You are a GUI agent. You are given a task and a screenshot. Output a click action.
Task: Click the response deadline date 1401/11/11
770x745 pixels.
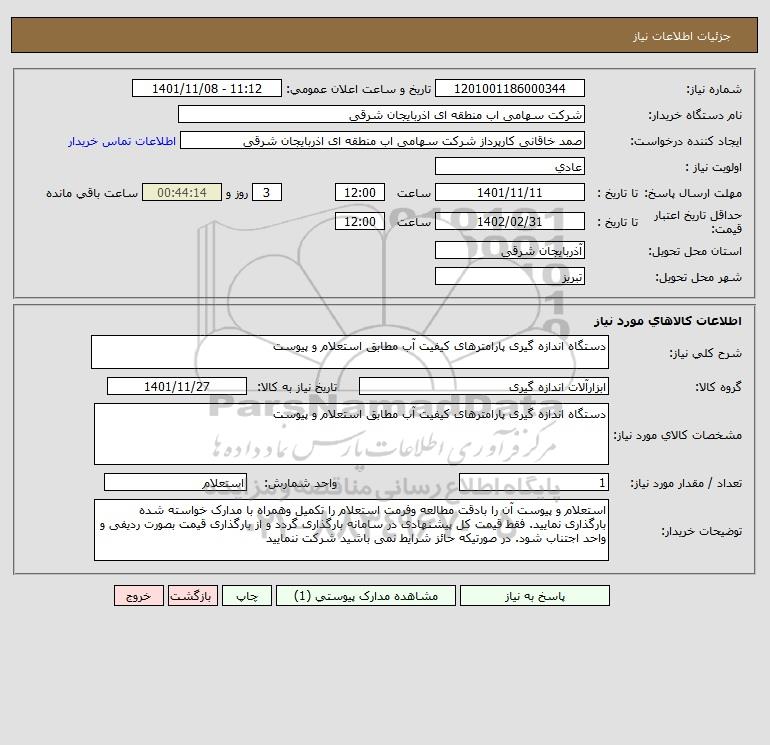click(x=510, y=193)
